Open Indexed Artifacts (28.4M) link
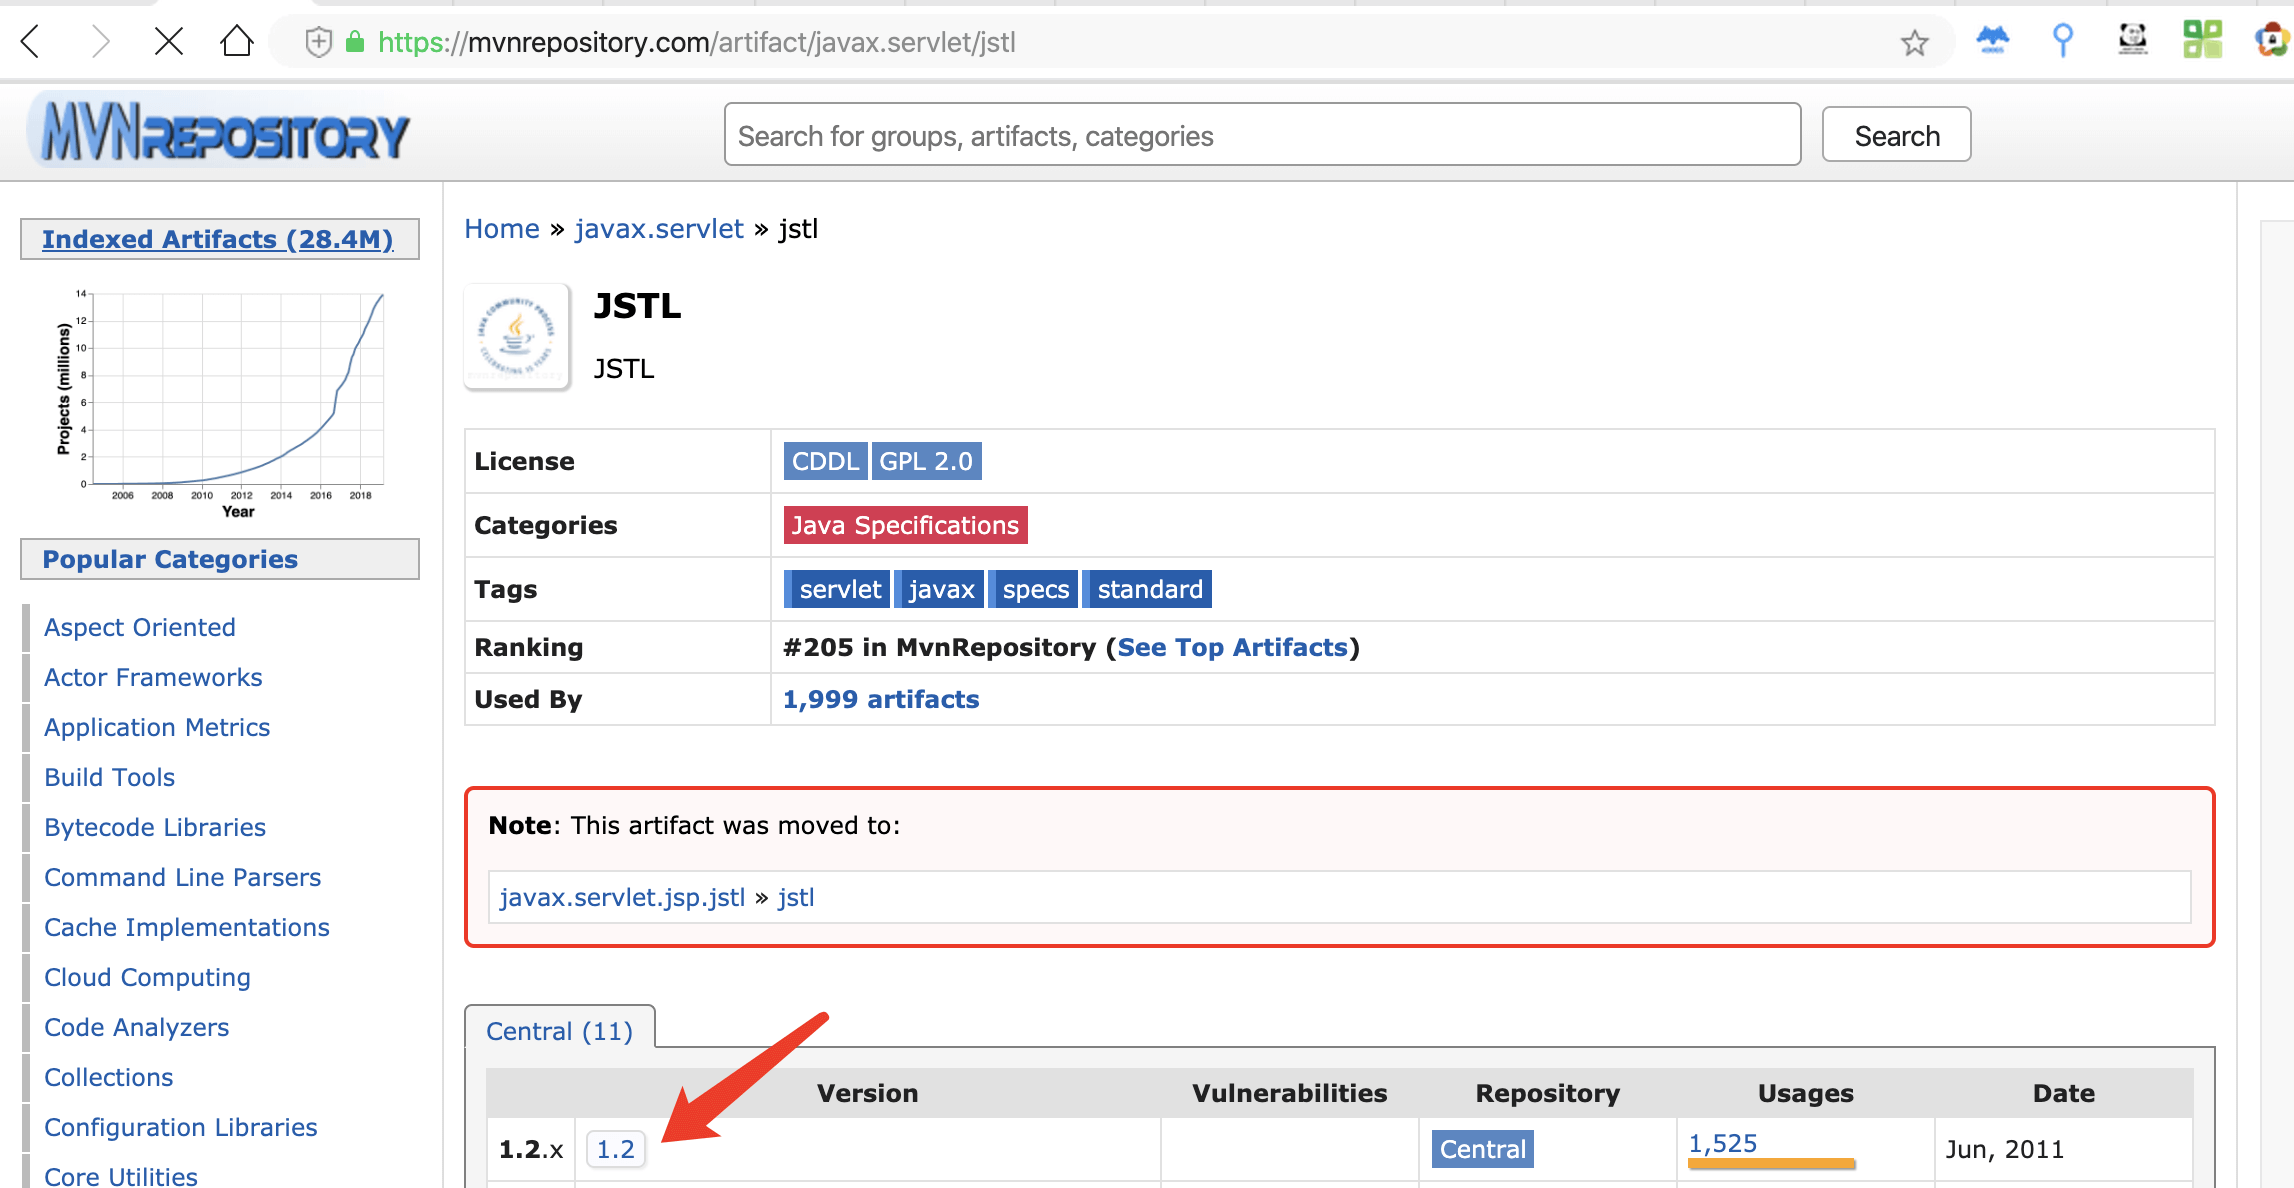Screen dimensions: 2294x1188 [218, 239]
